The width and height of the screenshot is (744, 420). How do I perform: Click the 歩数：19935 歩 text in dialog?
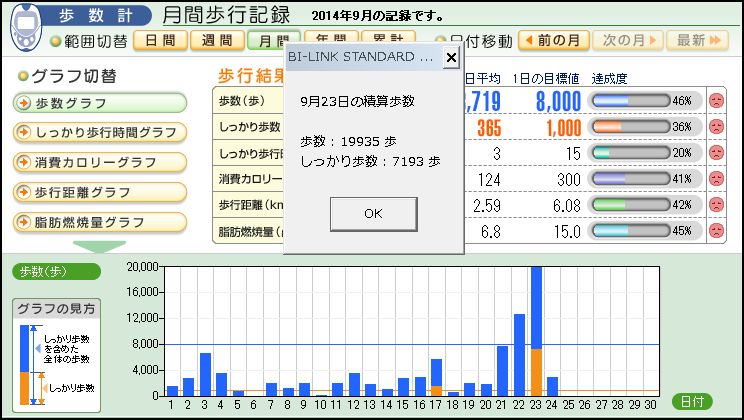[348, 141]
